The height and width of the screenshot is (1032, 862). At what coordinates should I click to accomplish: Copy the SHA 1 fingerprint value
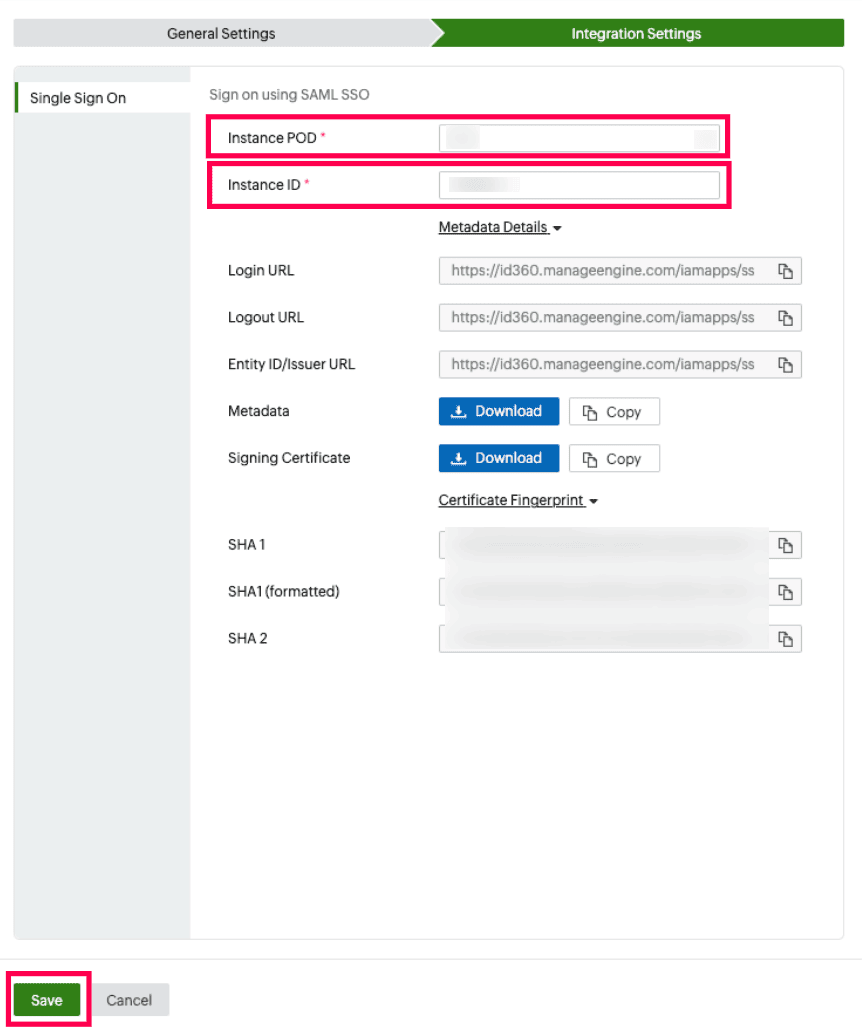pyautogui.click(x=786, y=544)
